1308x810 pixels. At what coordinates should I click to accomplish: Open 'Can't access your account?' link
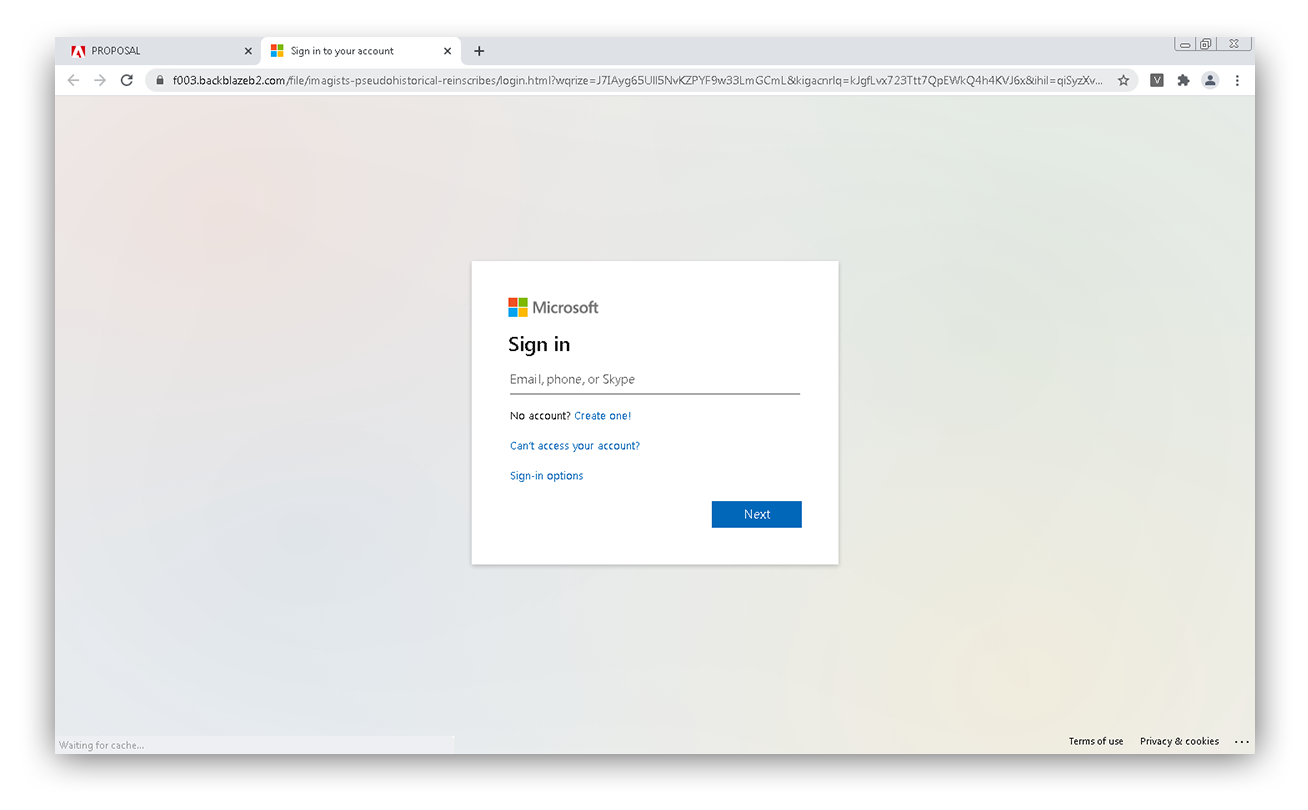575,446
